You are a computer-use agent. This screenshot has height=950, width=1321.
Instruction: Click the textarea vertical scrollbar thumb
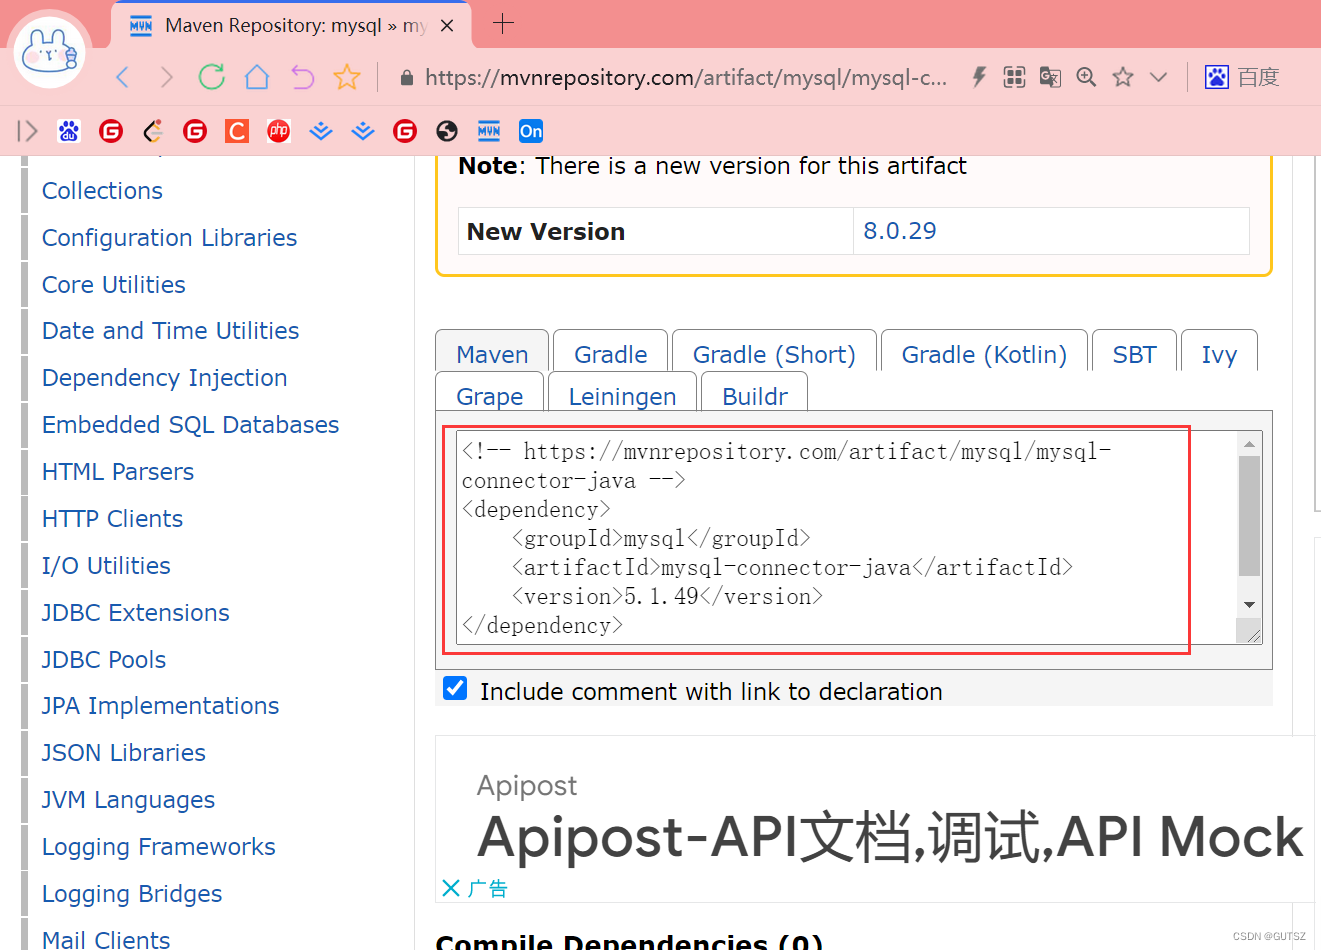point(1249,516)
